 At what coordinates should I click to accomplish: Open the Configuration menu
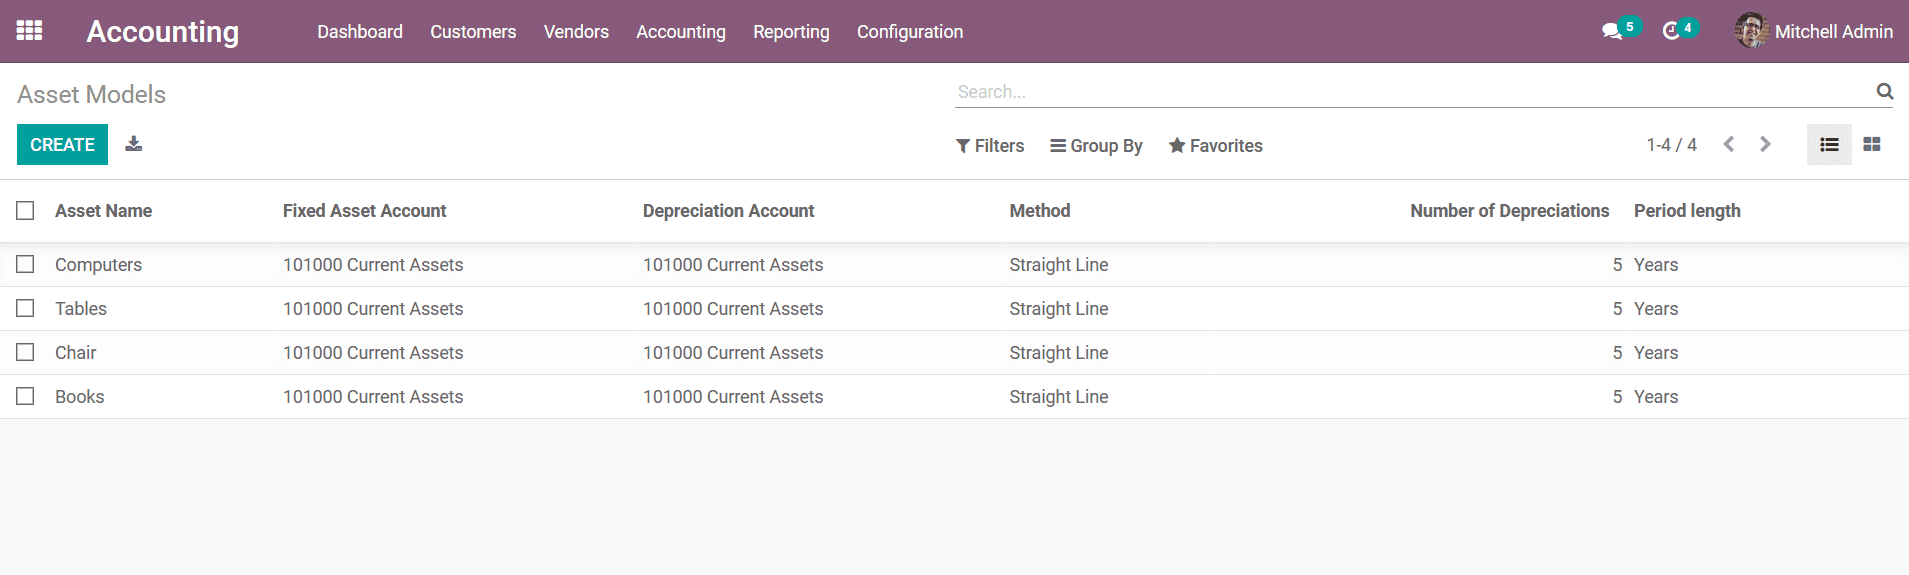(910, 32)
